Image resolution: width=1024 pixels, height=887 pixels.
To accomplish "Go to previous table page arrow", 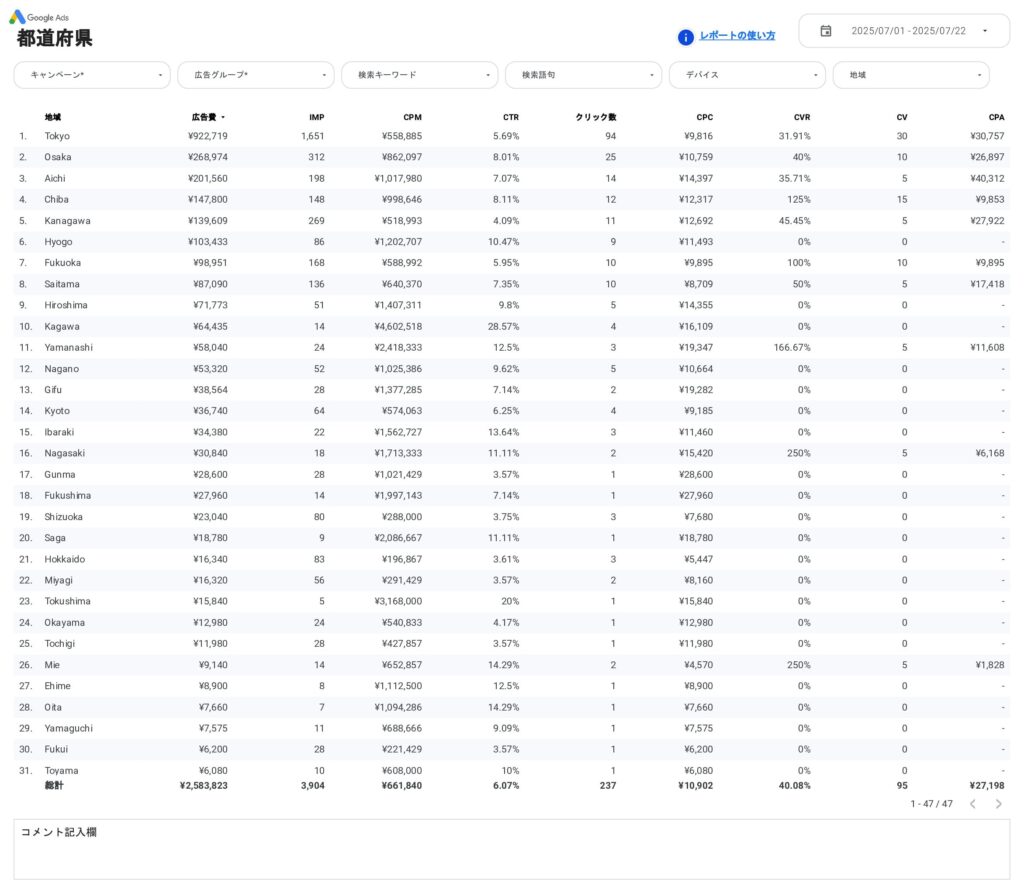I will coord(972,804).
